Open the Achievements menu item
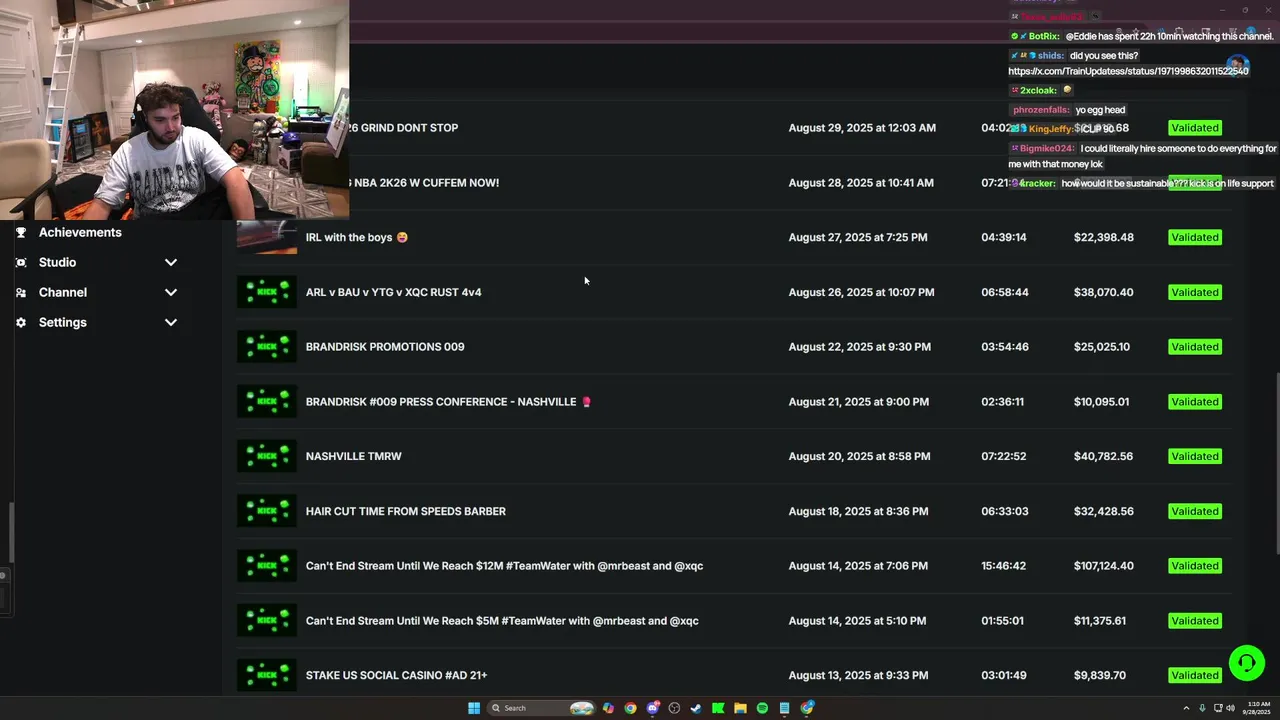The width and height of the screenshot is (1280, 720). tap(80, 232)
